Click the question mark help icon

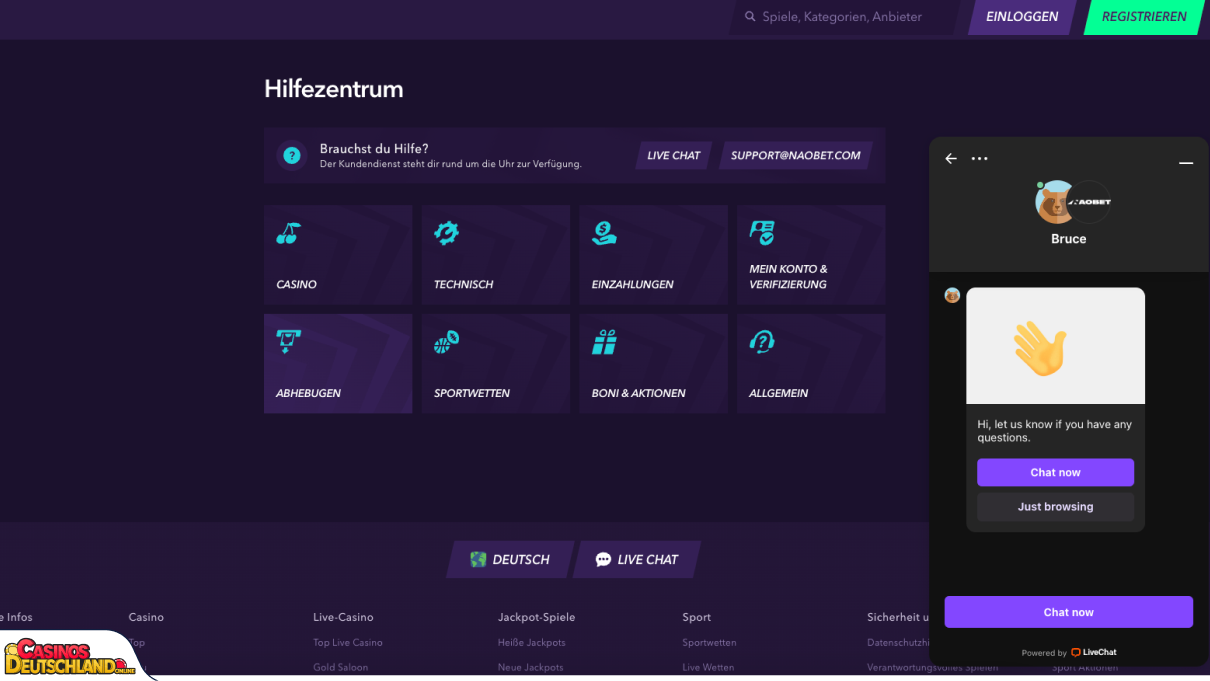pyautogui.click(x=291, y=155)
